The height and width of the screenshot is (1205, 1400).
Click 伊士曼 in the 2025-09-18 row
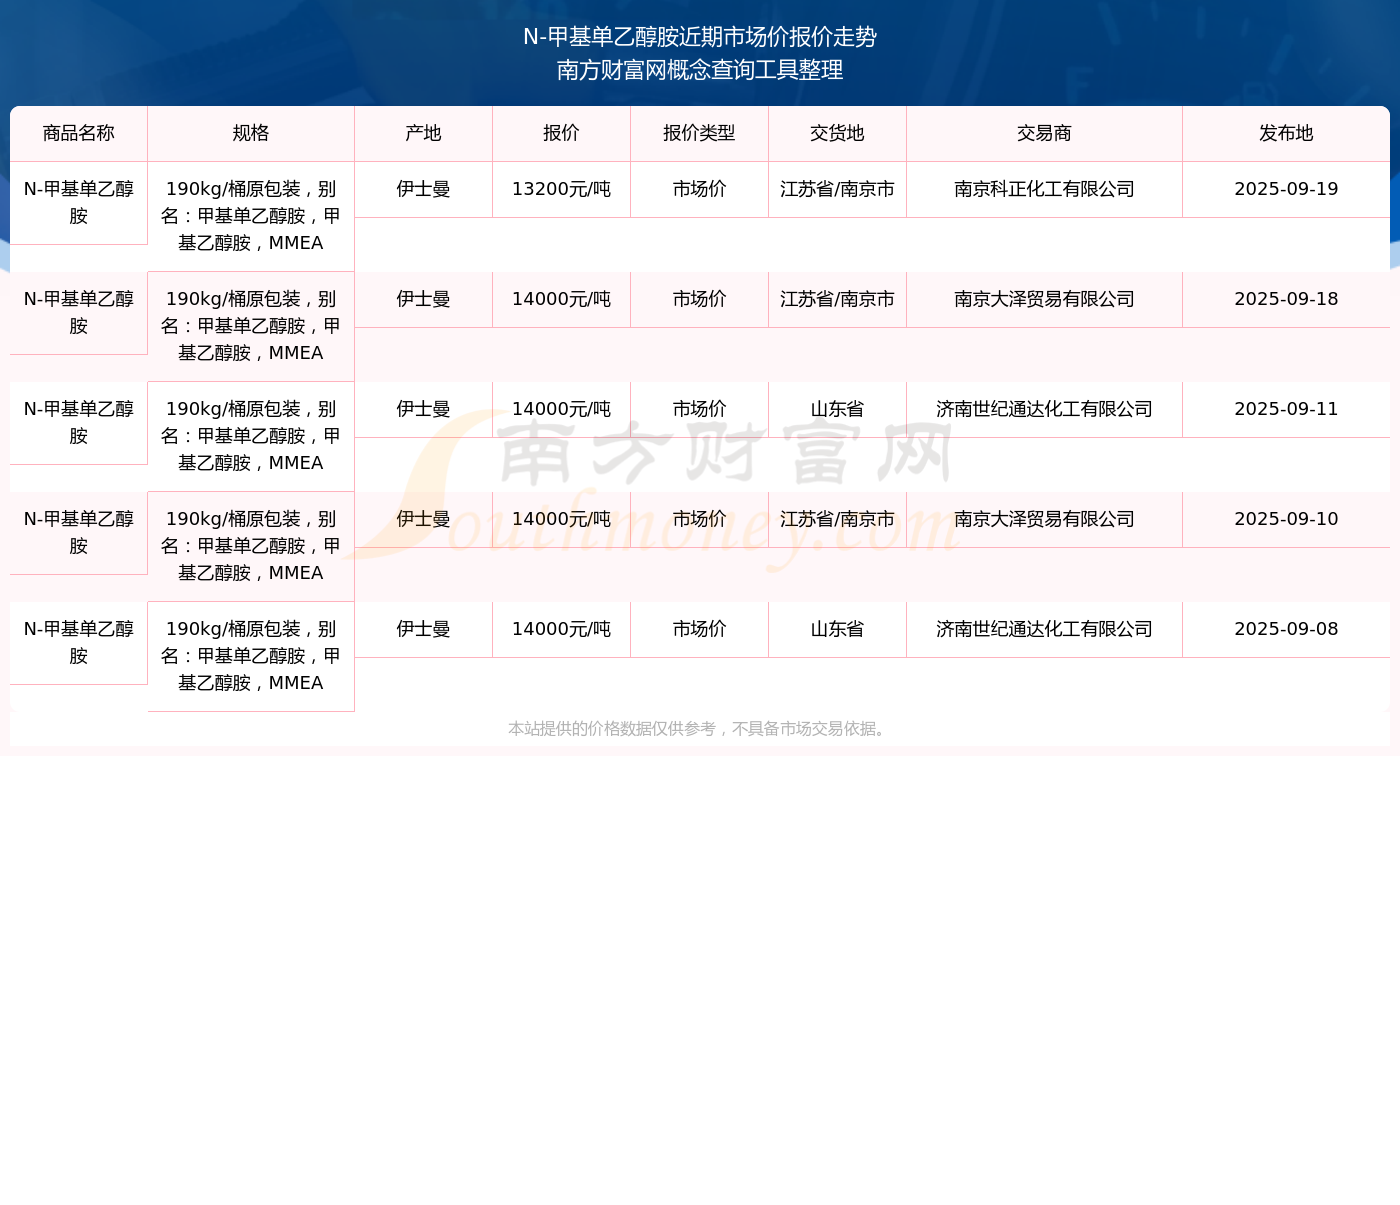tap(424, 299)
